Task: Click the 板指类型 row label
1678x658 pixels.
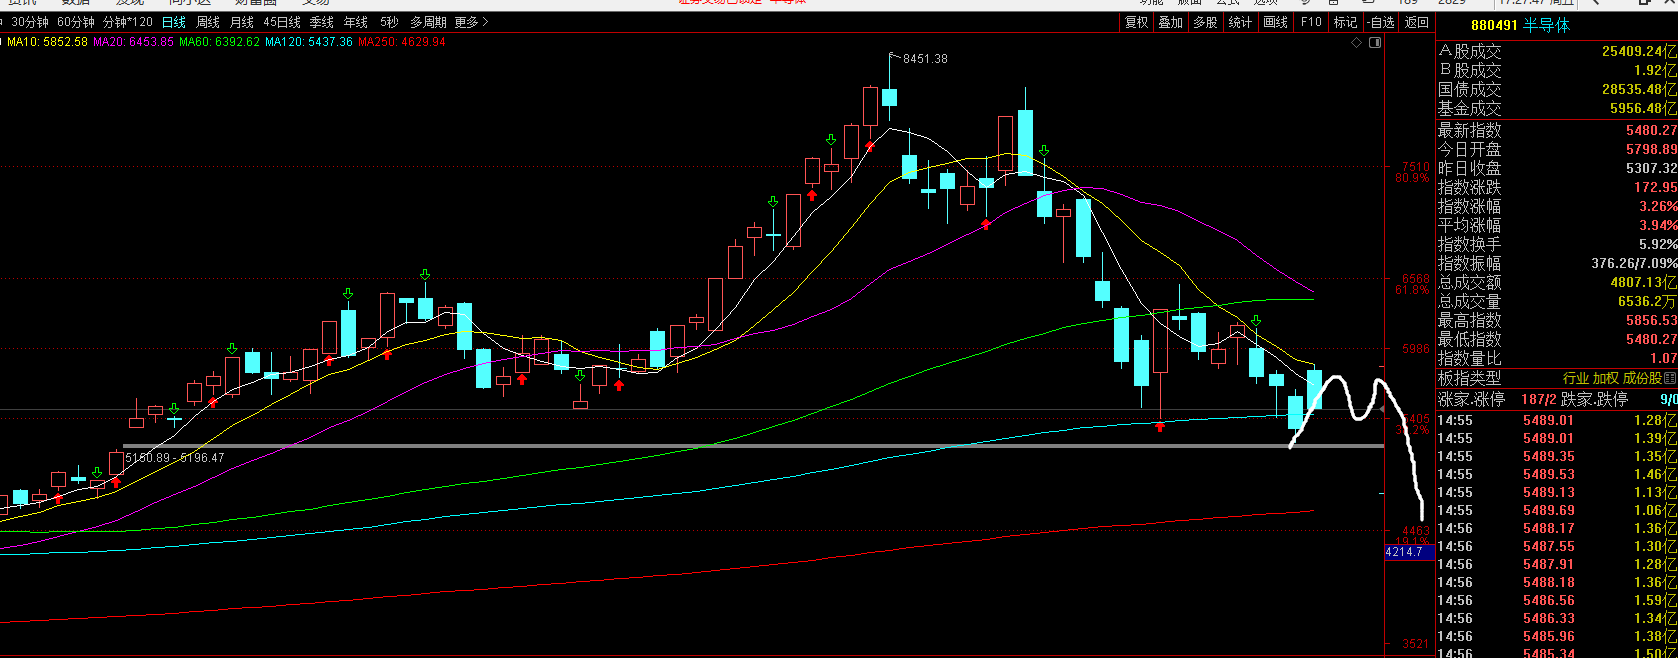Action: pyautogui.click(x=1470, y=378)
